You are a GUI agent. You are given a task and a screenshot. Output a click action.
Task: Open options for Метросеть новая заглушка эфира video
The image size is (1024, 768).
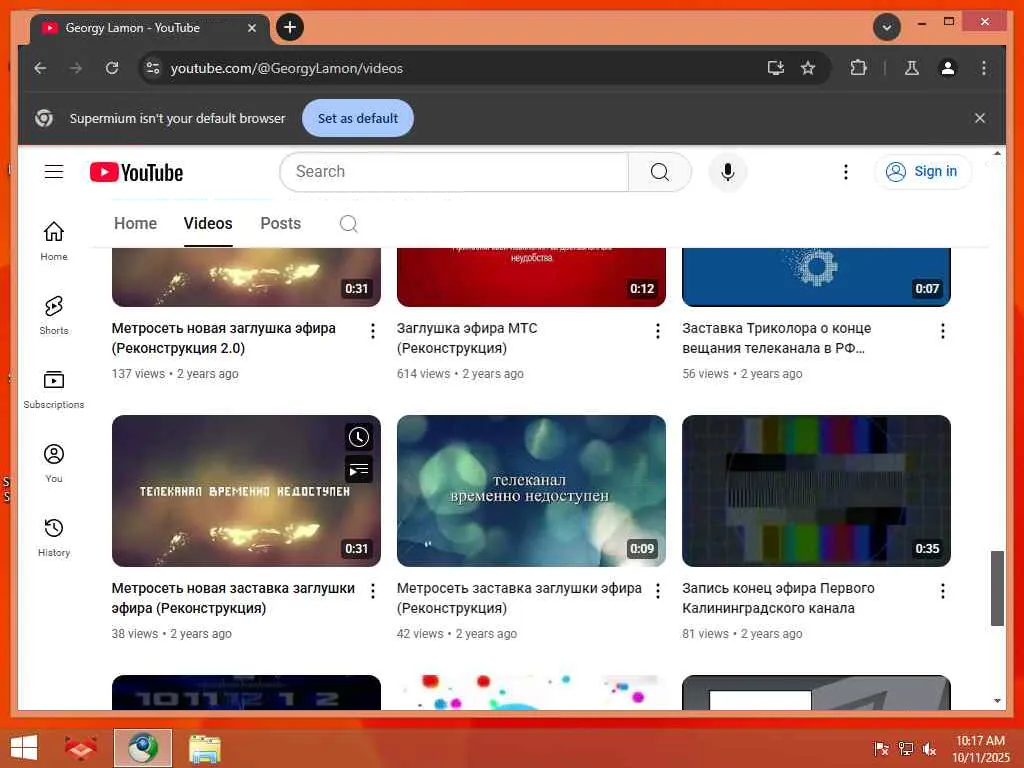tap(373, 331)
